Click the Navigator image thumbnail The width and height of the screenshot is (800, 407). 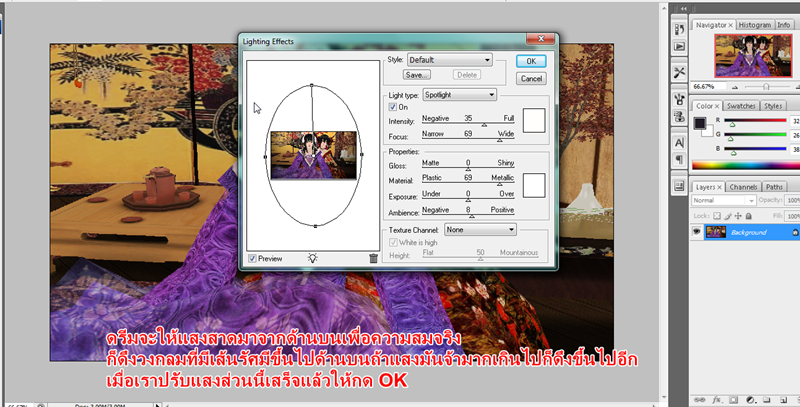point(753,56)
